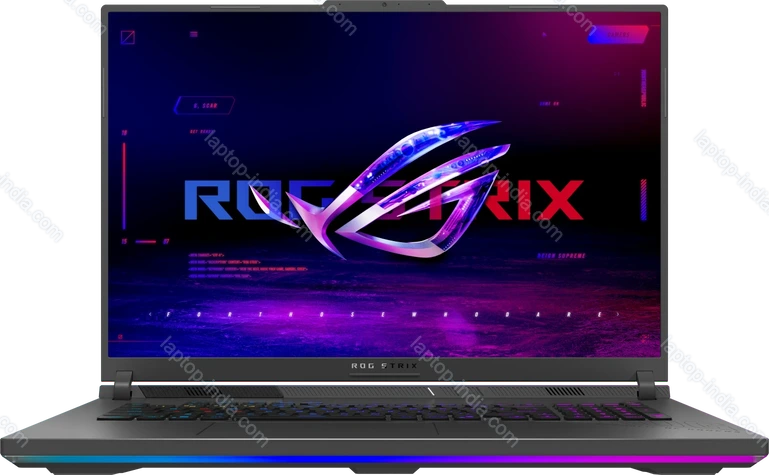Click the ROG STRIX label on the bottom bezel
Screen dimensions: 769x475
[384, 367]
